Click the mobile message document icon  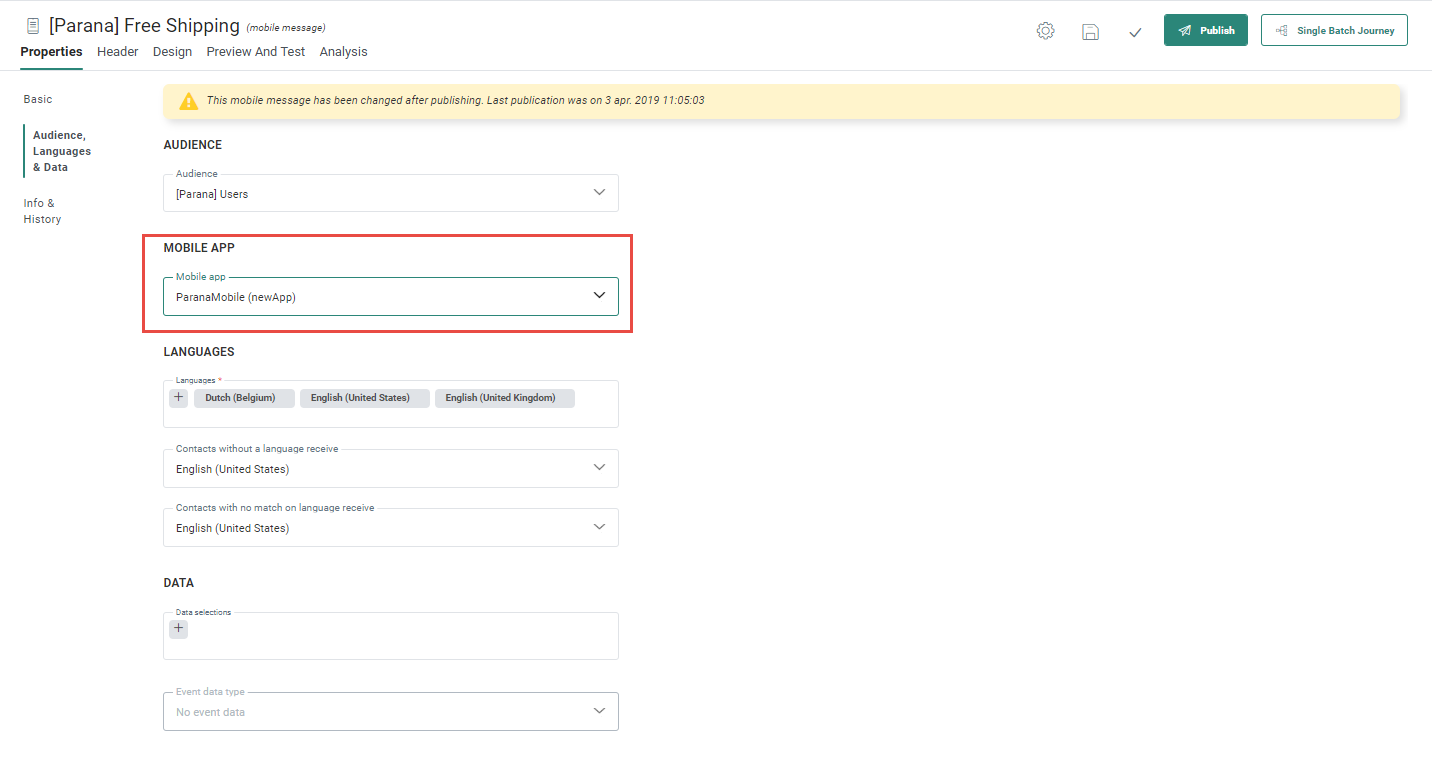pos(33,26)
